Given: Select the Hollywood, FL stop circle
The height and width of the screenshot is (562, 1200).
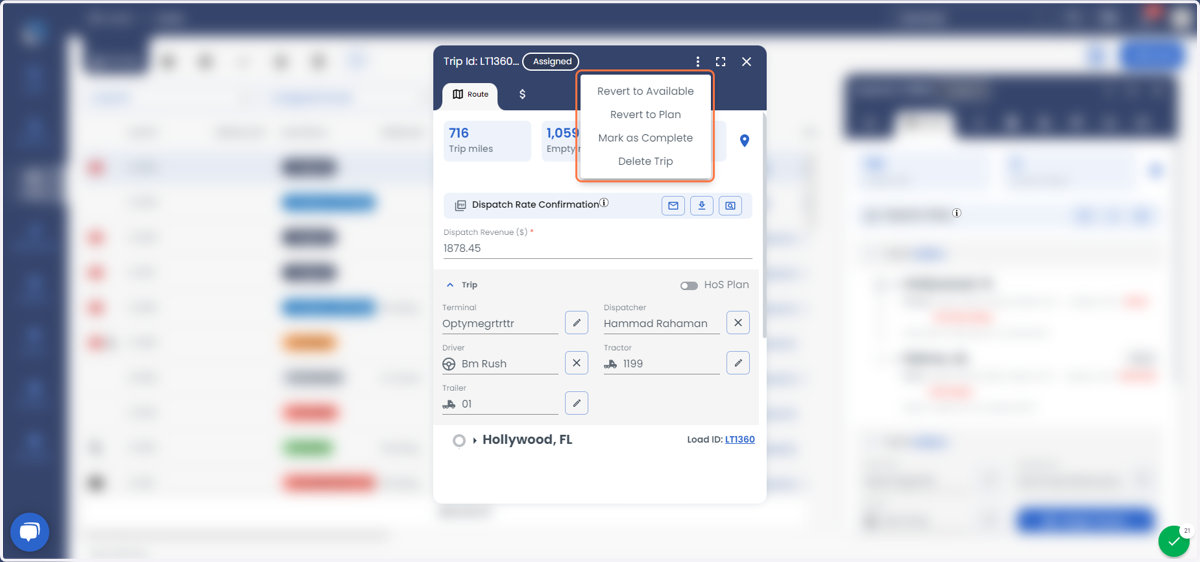Looking at the screenshot, I should coord(459,440).
